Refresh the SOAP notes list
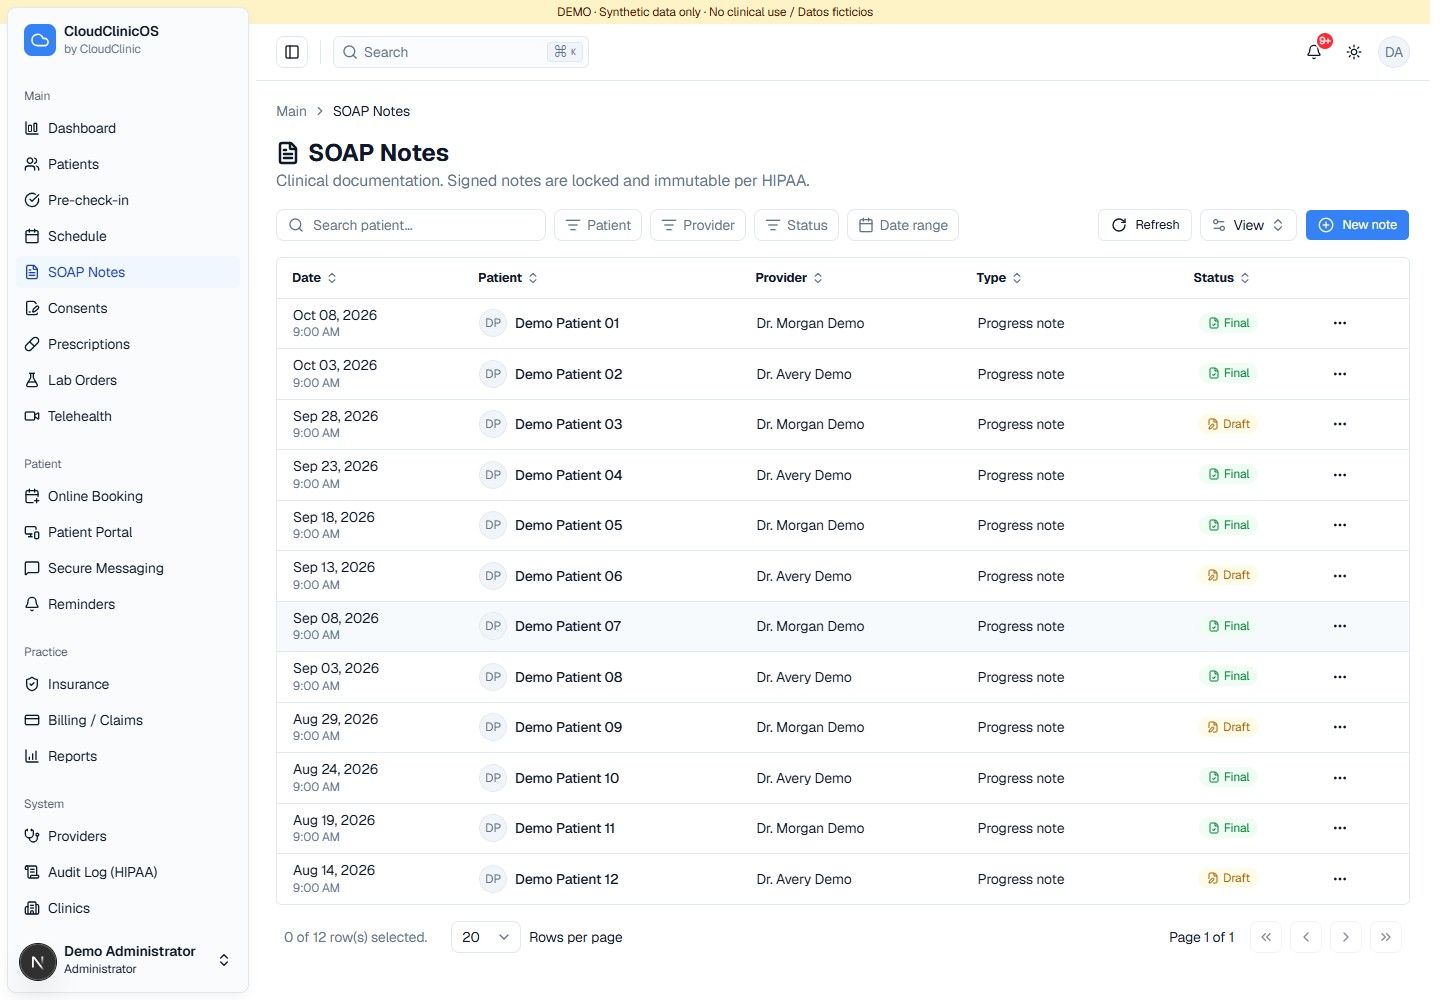This screenshot has width=1440, height=1000. click(x=1145, y=225)
